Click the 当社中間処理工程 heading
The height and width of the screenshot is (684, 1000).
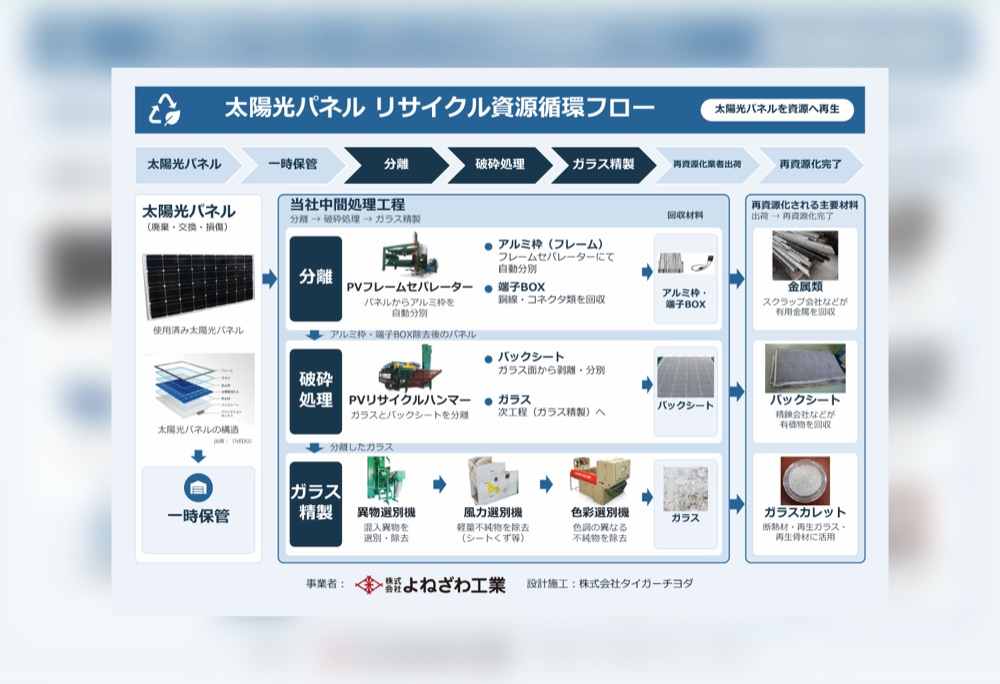(x=347, y=205)
